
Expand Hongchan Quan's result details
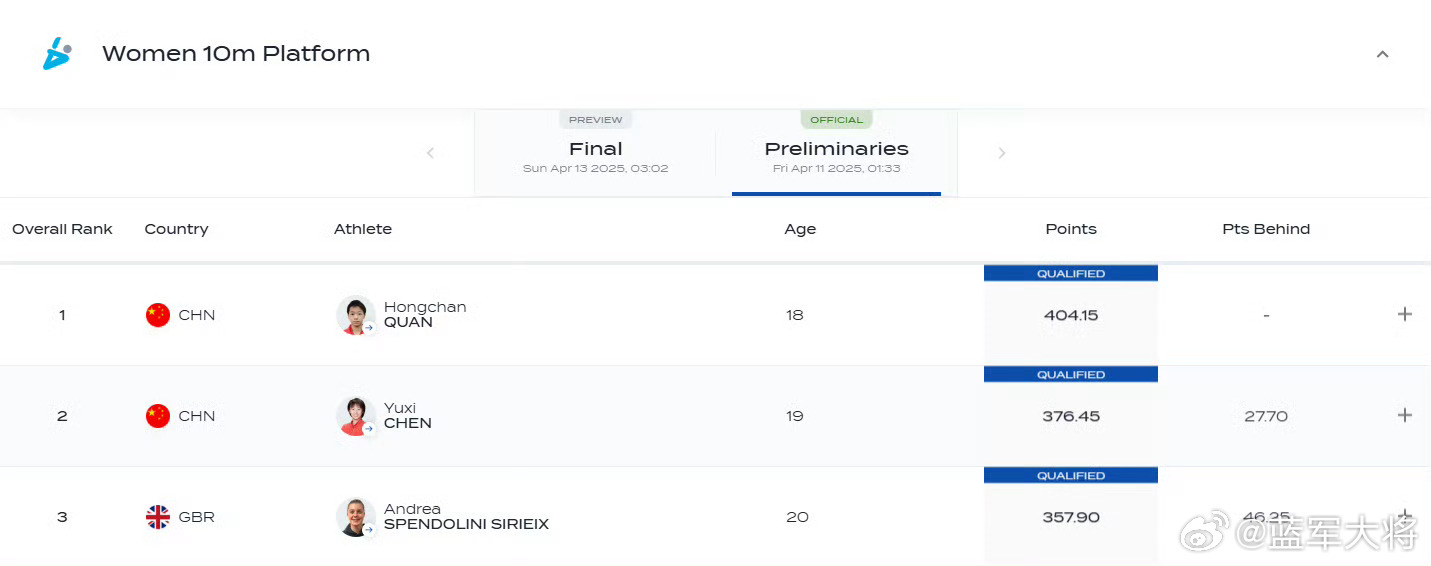tap(1404, 314)
